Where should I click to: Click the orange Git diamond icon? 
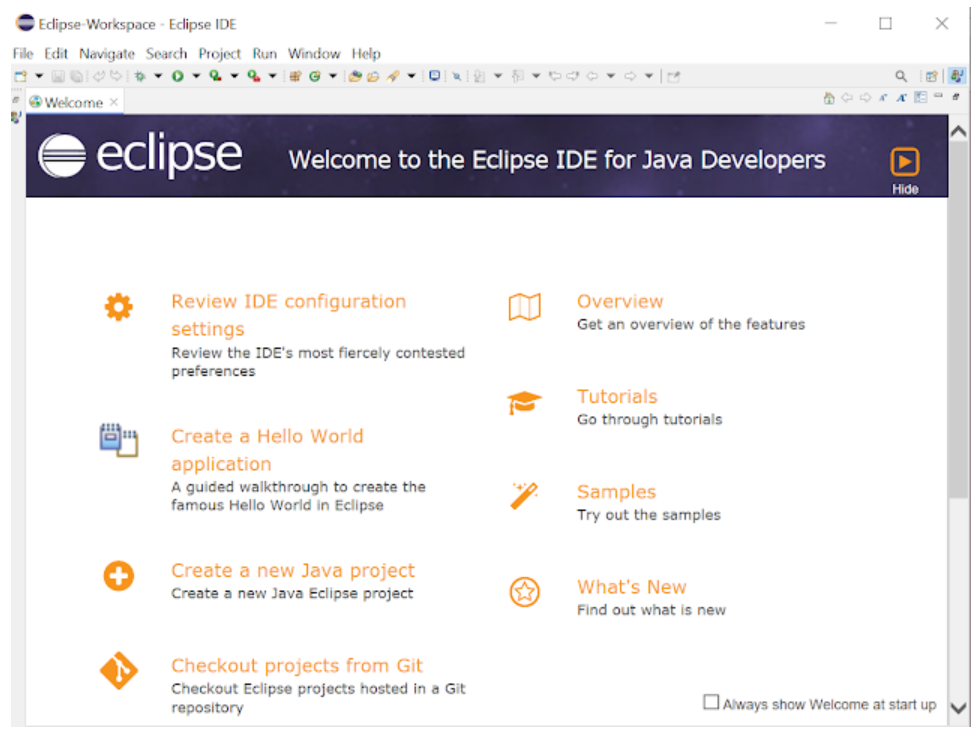point(119,671)
